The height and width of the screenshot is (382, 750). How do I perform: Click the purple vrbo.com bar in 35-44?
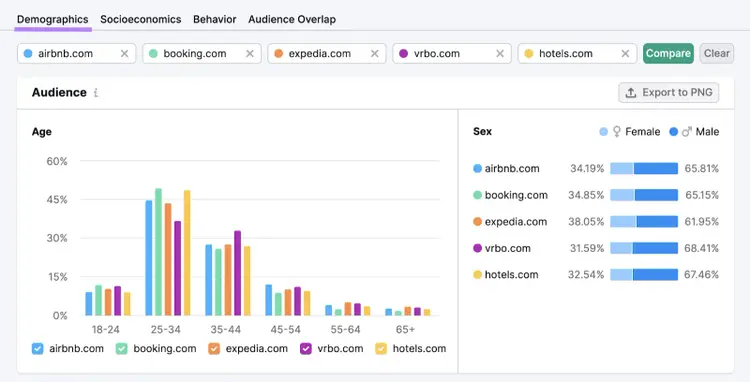(x=238, y=273)
